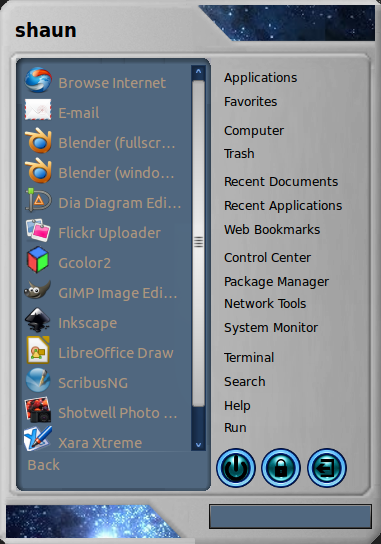Select the E-mail text entry
Viewport: 381px width, 544px height.
79,113
